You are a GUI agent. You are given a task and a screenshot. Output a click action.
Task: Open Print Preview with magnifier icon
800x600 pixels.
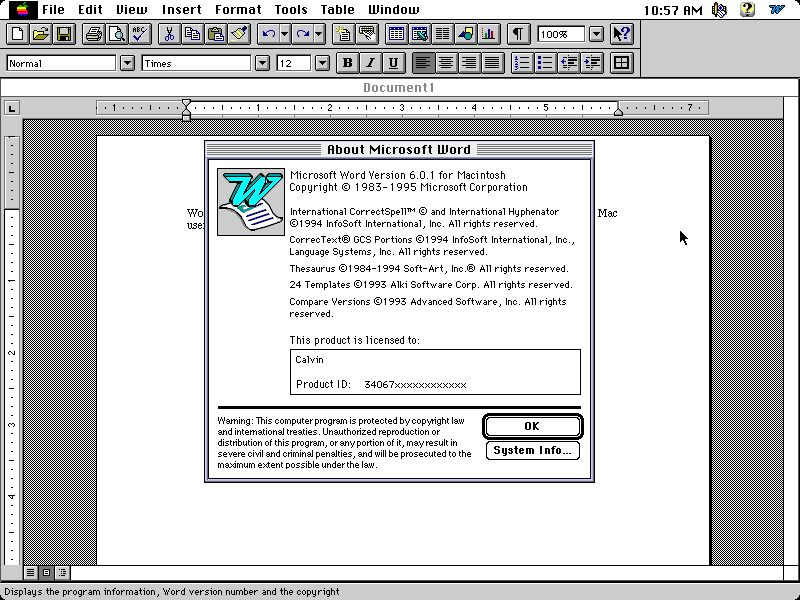(117, 34)
